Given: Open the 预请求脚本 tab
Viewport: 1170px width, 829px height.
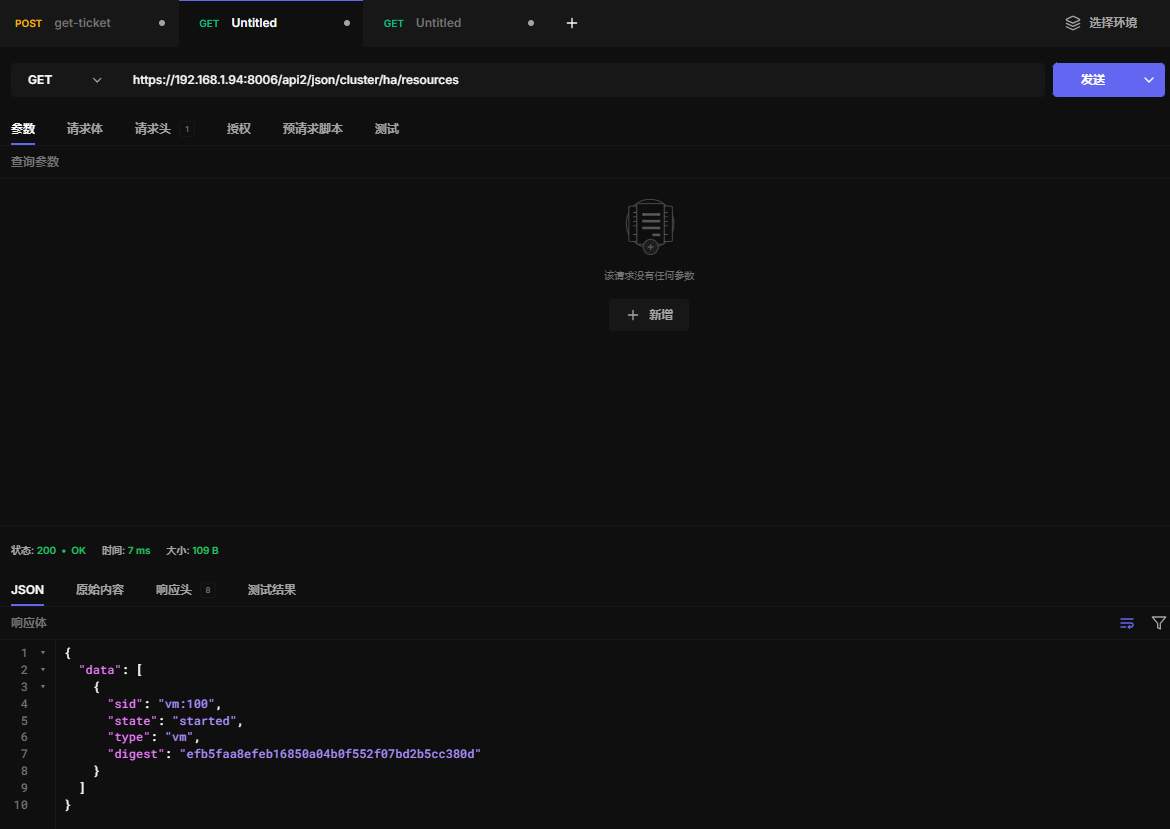Looking at the screenshot, I should coord(312,129).
